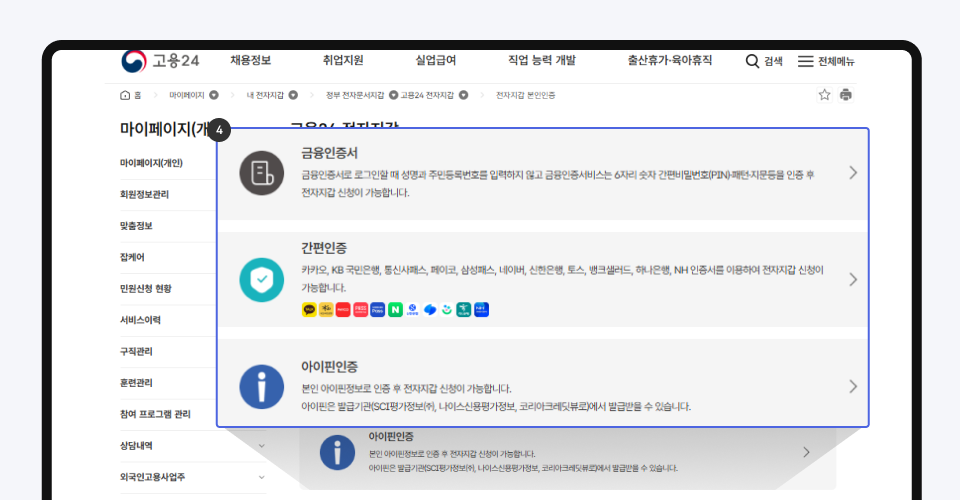Viewport: 960px width, 500px height.
Task: Open the 취업지원 top menu
Action: pos(343,60)
